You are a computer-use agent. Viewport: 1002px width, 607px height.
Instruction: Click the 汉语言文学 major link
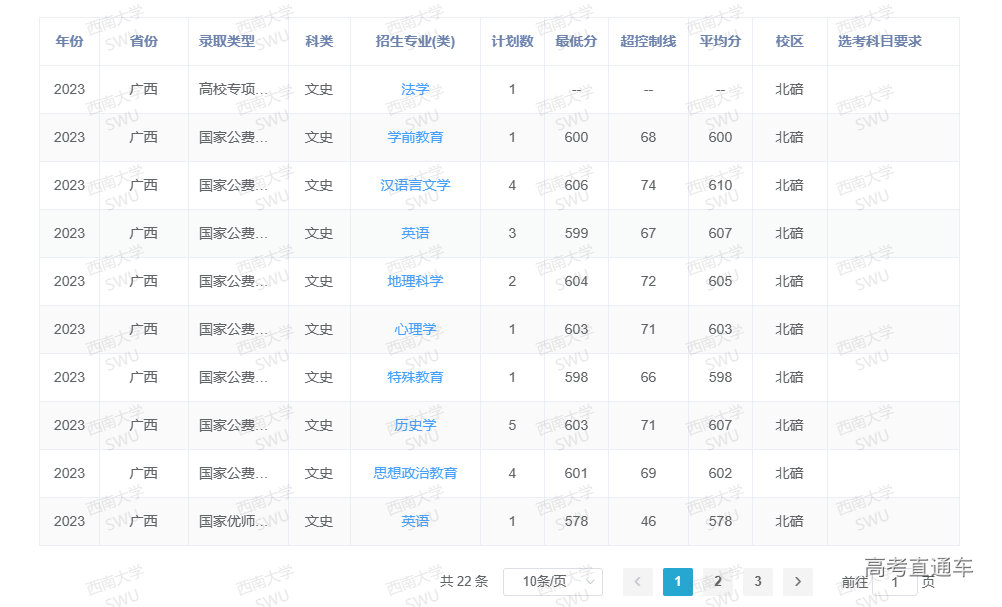point(415,185)
